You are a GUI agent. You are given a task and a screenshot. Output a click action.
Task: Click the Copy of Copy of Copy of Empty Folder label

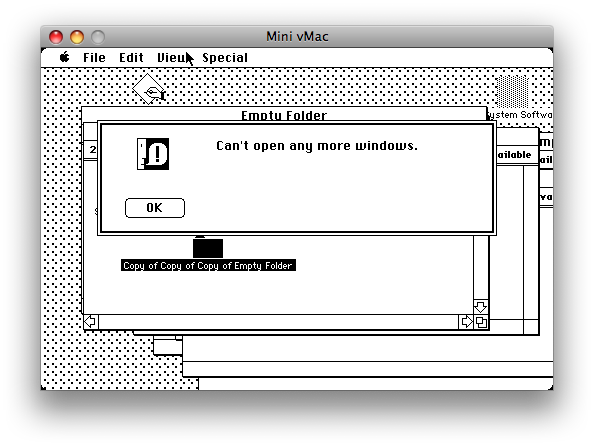(x=208, y=266)
